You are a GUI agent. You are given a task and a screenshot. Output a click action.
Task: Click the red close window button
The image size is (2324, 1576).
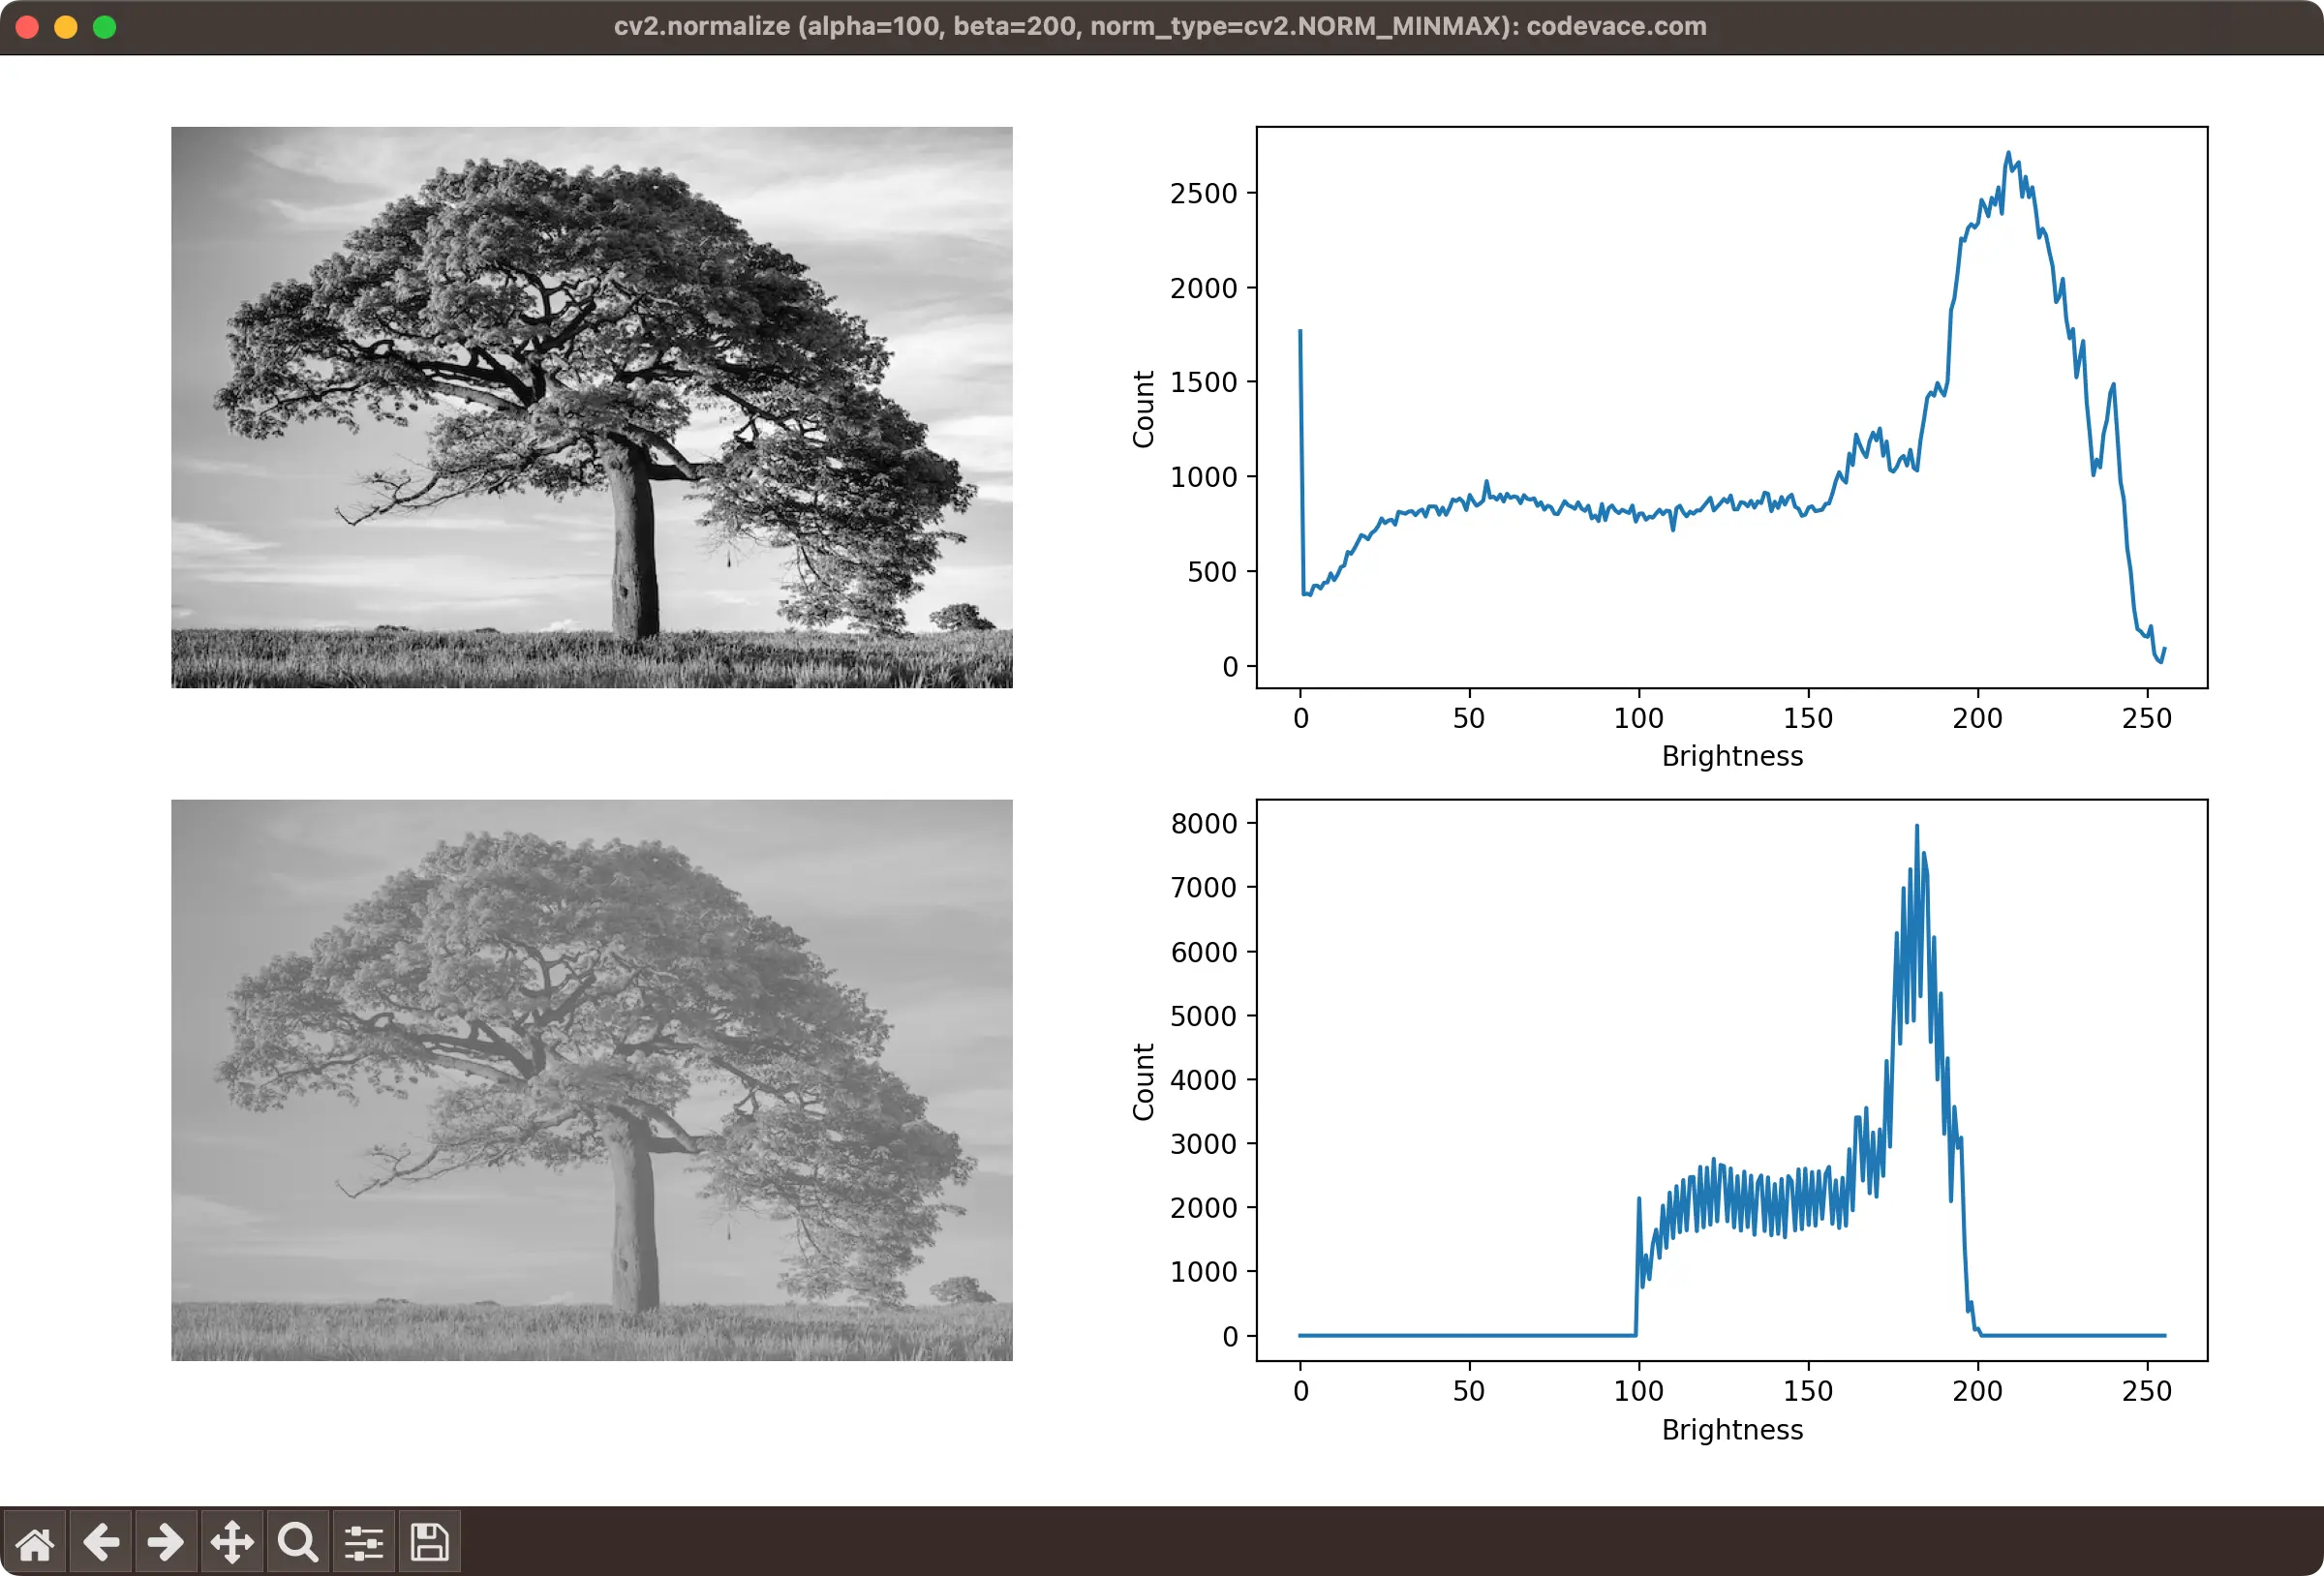coord(28,27)
